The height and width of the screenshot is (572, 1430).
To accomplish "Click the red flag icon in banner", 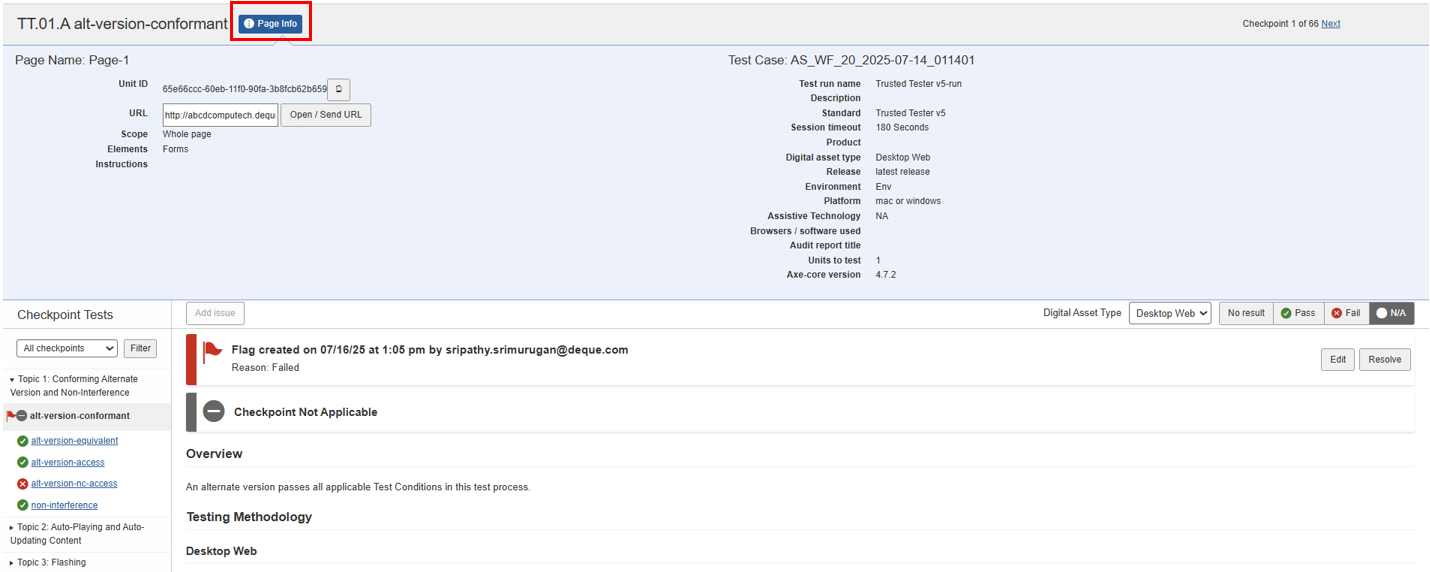I will pyautogui.click(x=212, y=351).
